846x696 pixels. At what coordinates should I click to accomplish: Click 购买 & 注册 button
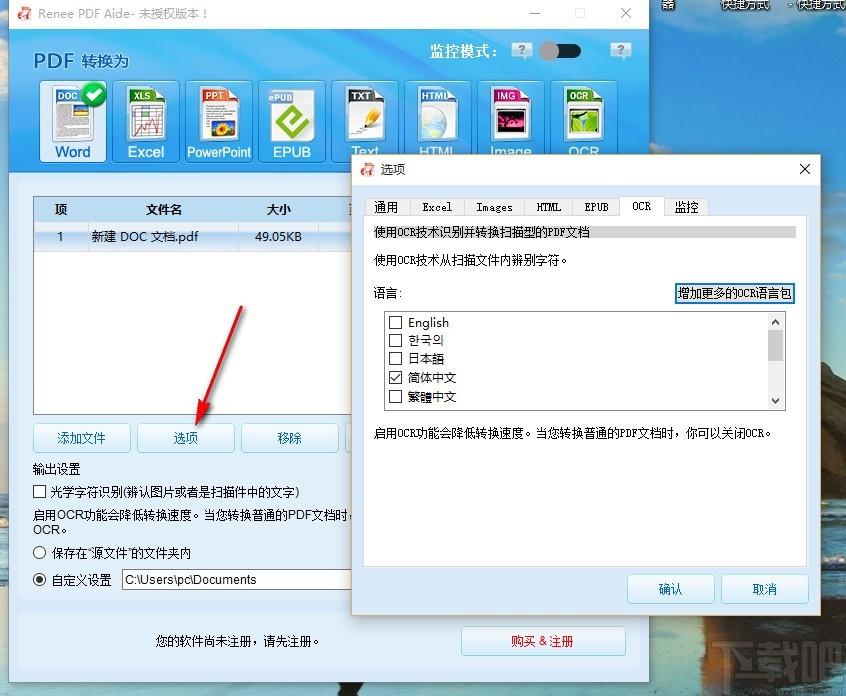(543, 641)
